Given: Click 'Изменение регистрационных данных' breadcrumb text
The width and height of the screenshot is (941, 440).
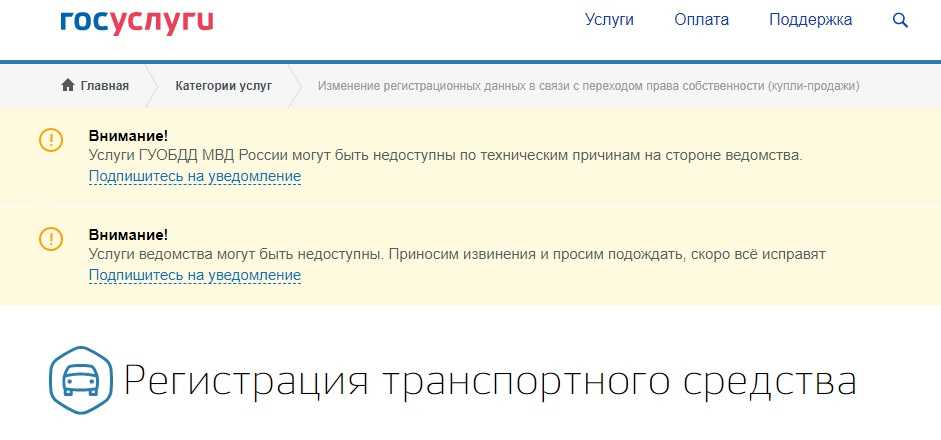Looking at the screenshot, I should point(588,86).
